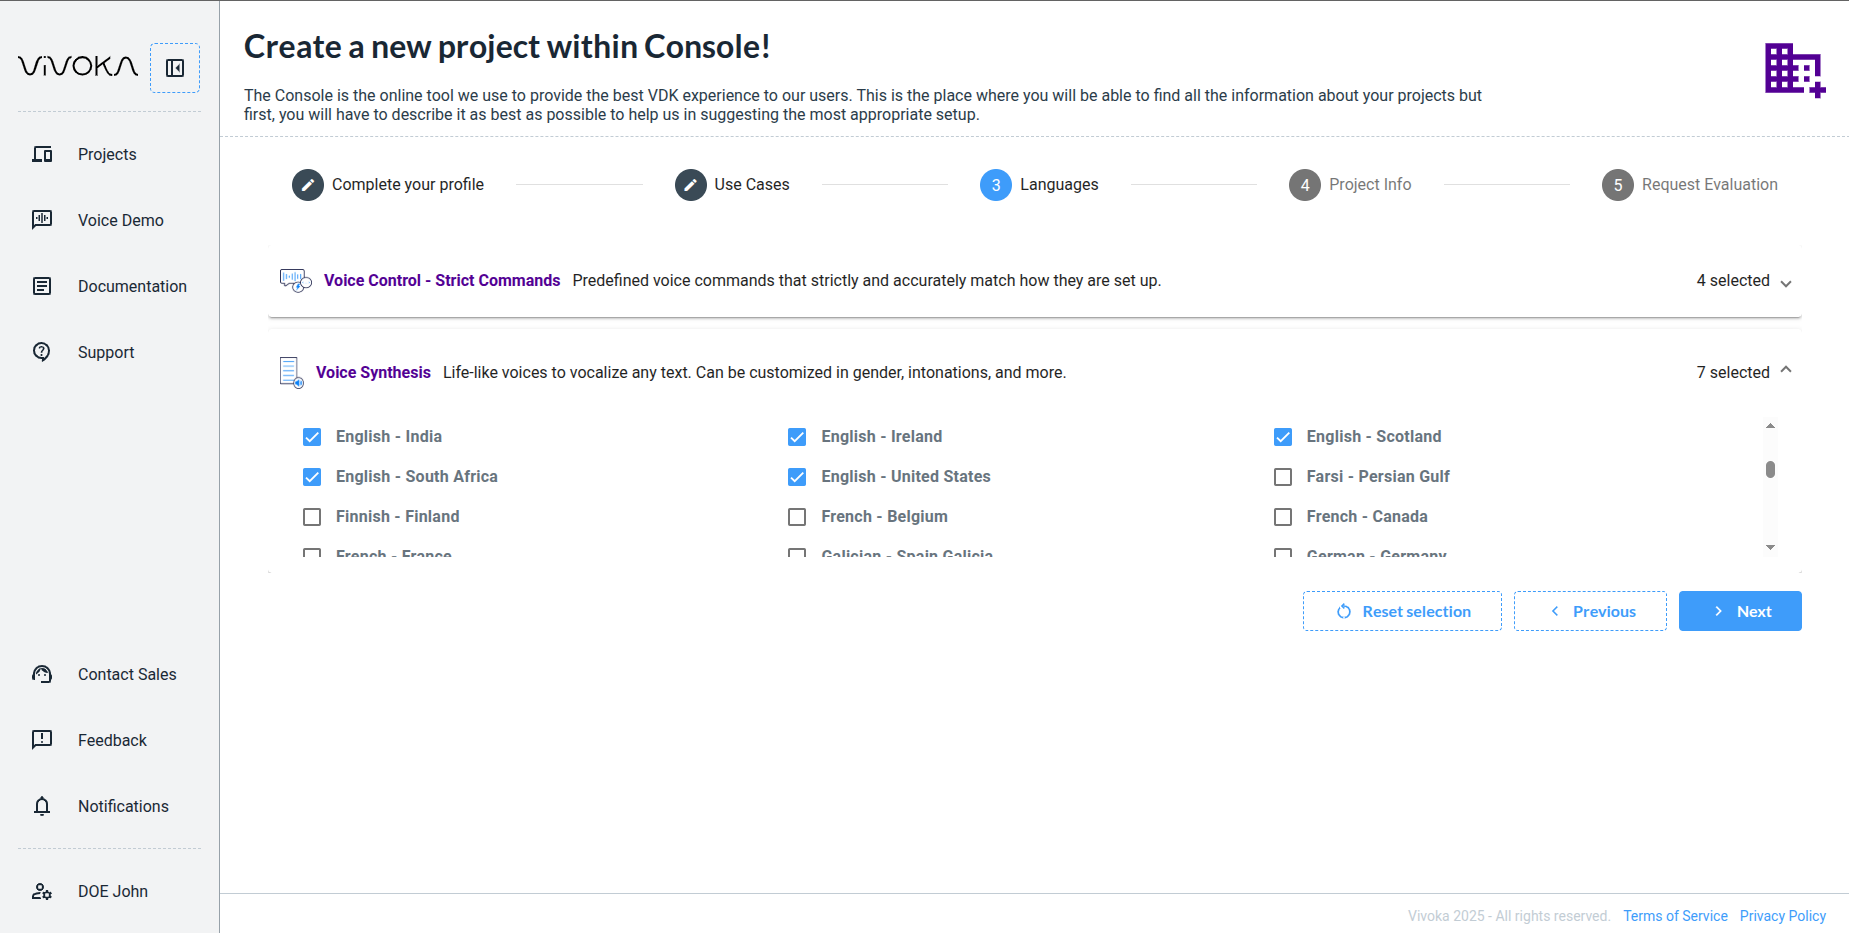
Task: Open the Documentation icon
Action: pyautogui.click(x=42, y=286)
